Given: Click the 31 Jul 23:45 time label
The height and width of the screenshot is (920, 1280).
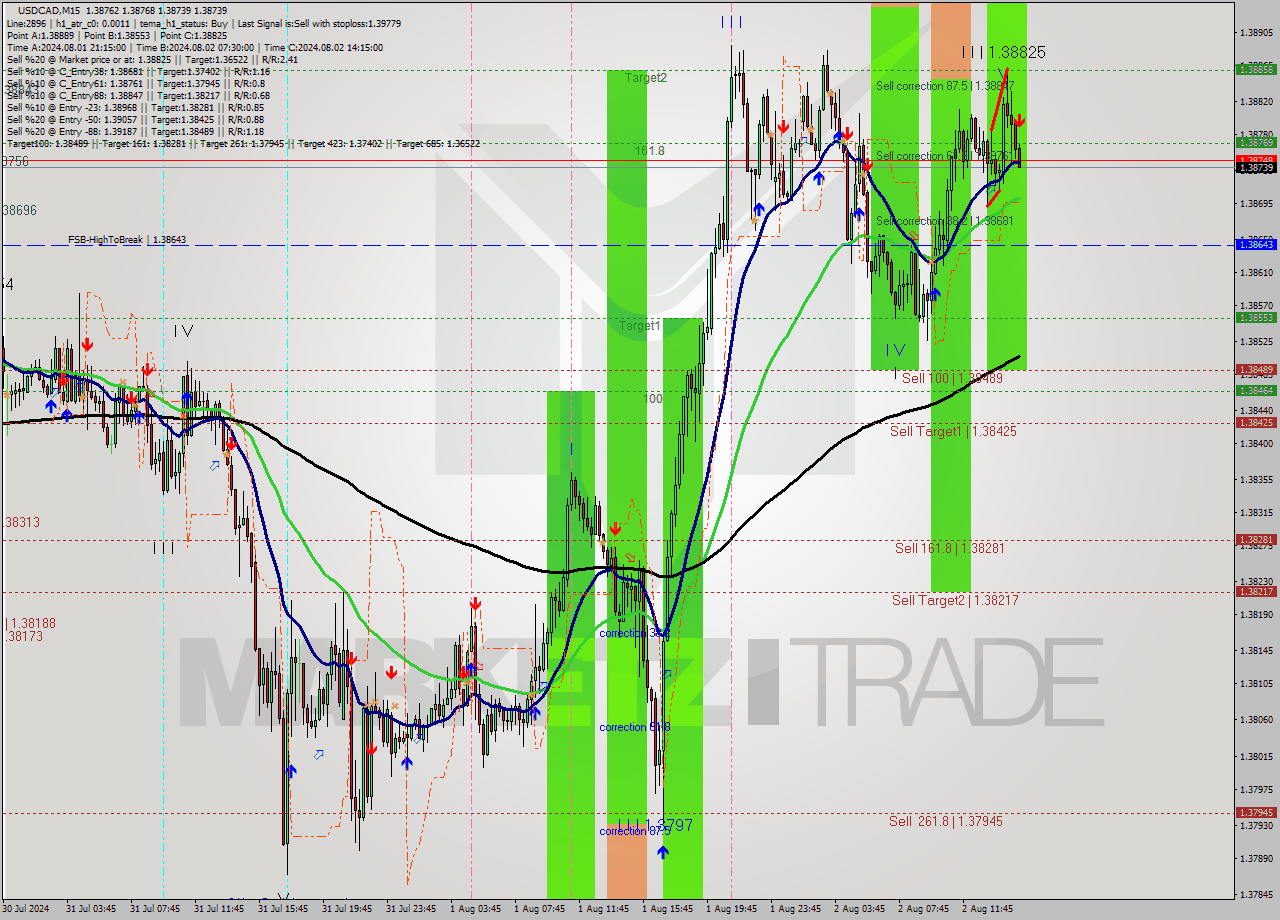Looking at the screenshot, I should (x=411, y=909).
